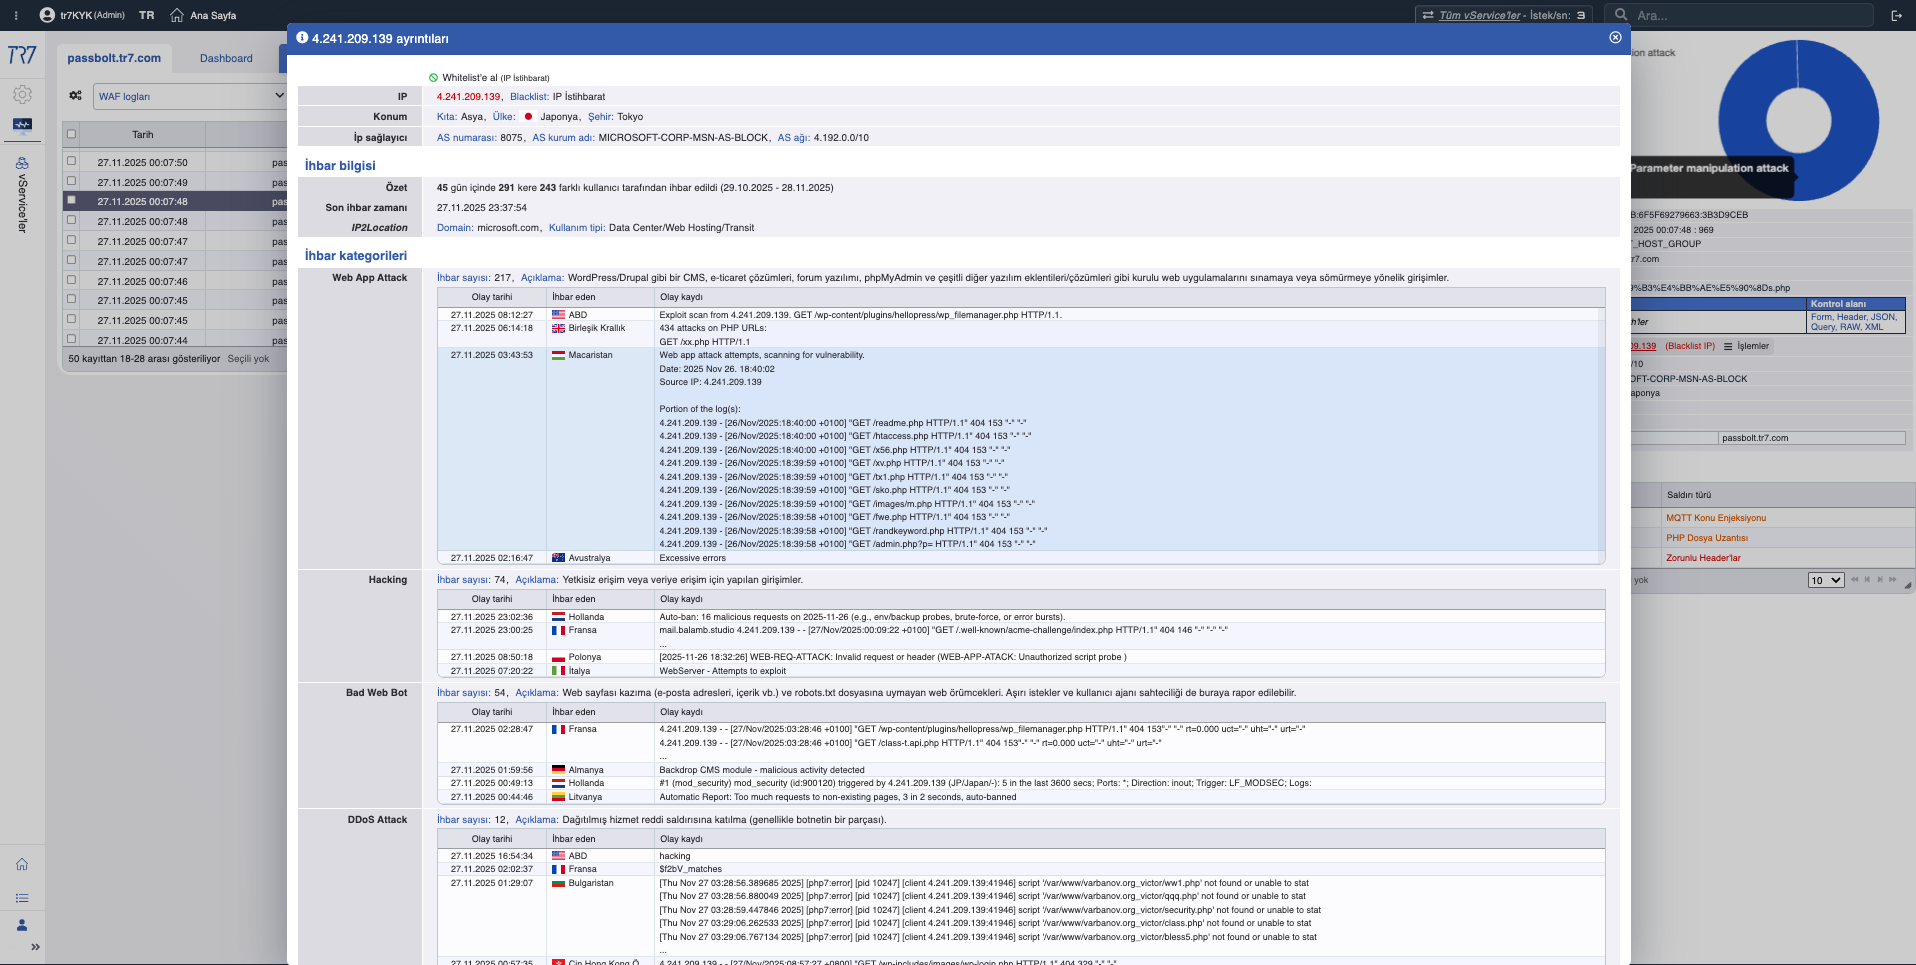Click the PHP Dosya Uzantısı link
The width and height of the screenshot is (1916, 965).
1707,538
